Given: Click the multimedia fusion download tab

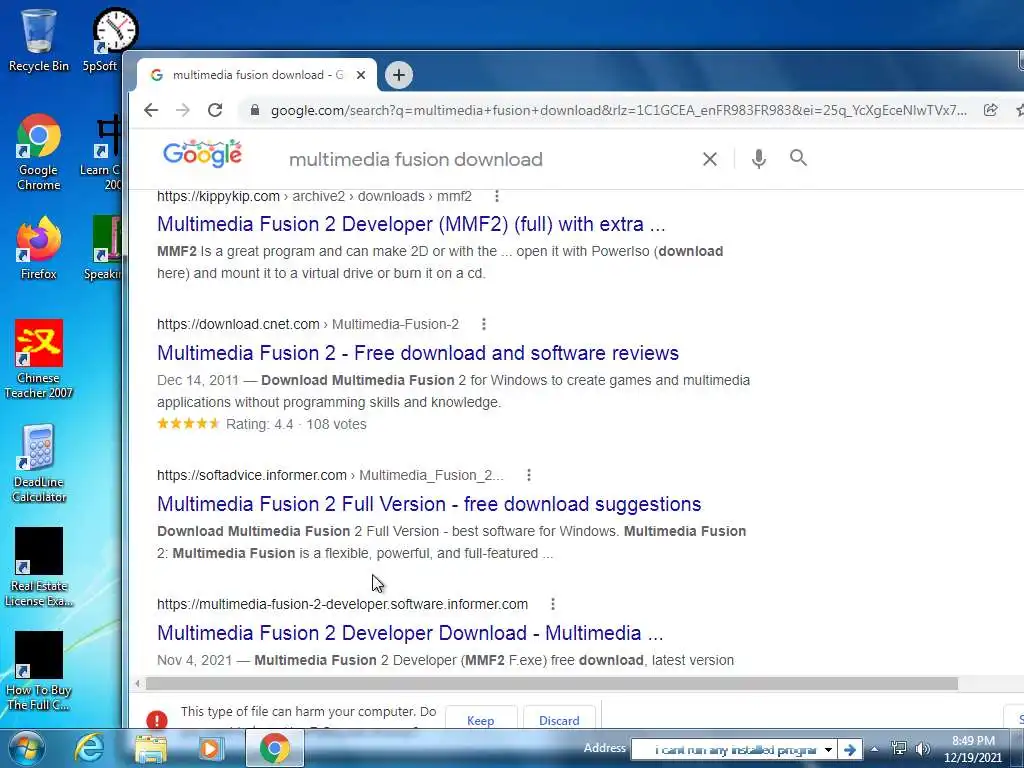Looking at the screenshot, I should [257, 75].
